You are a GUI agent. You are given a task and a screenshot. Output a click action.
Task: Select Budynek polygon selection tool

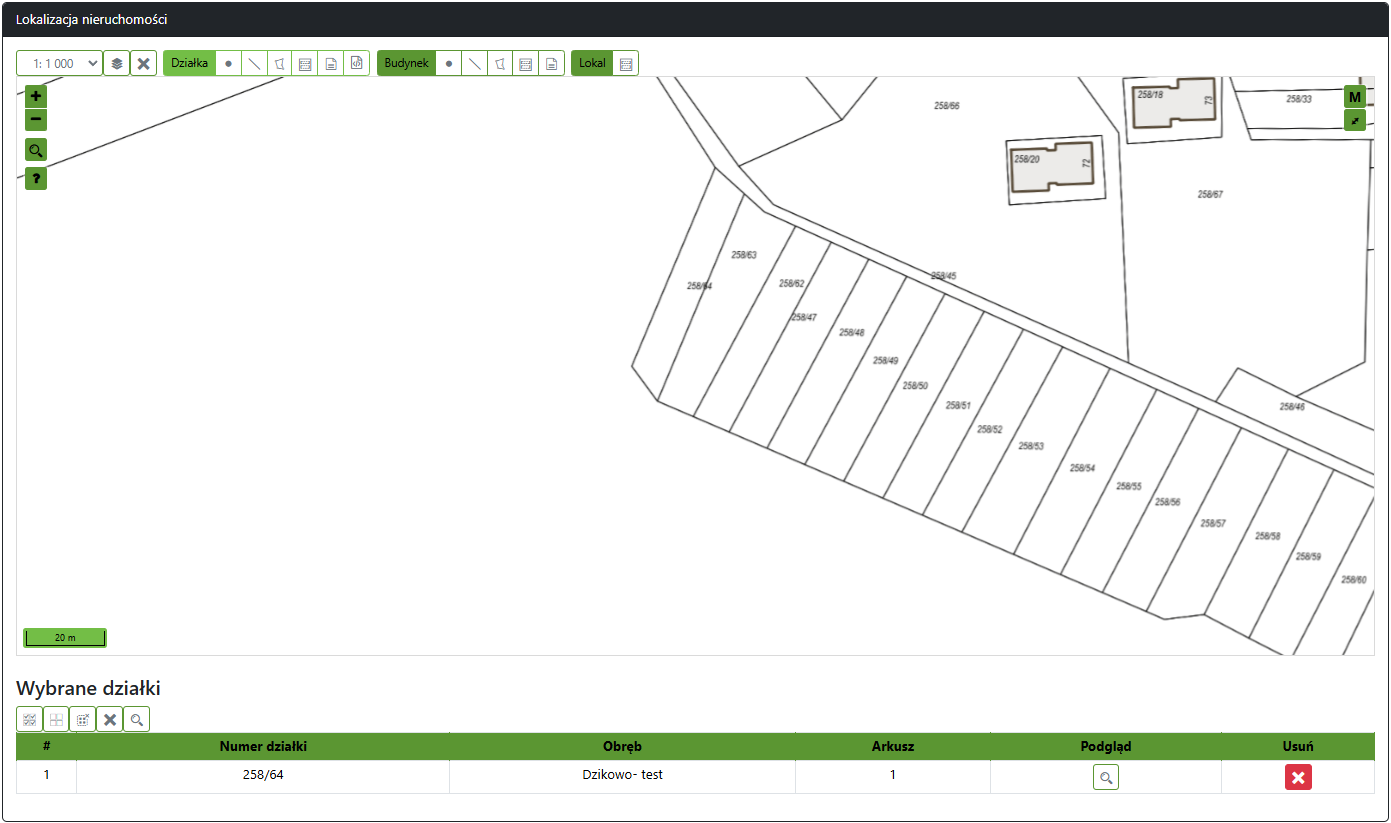pos(500,63)
